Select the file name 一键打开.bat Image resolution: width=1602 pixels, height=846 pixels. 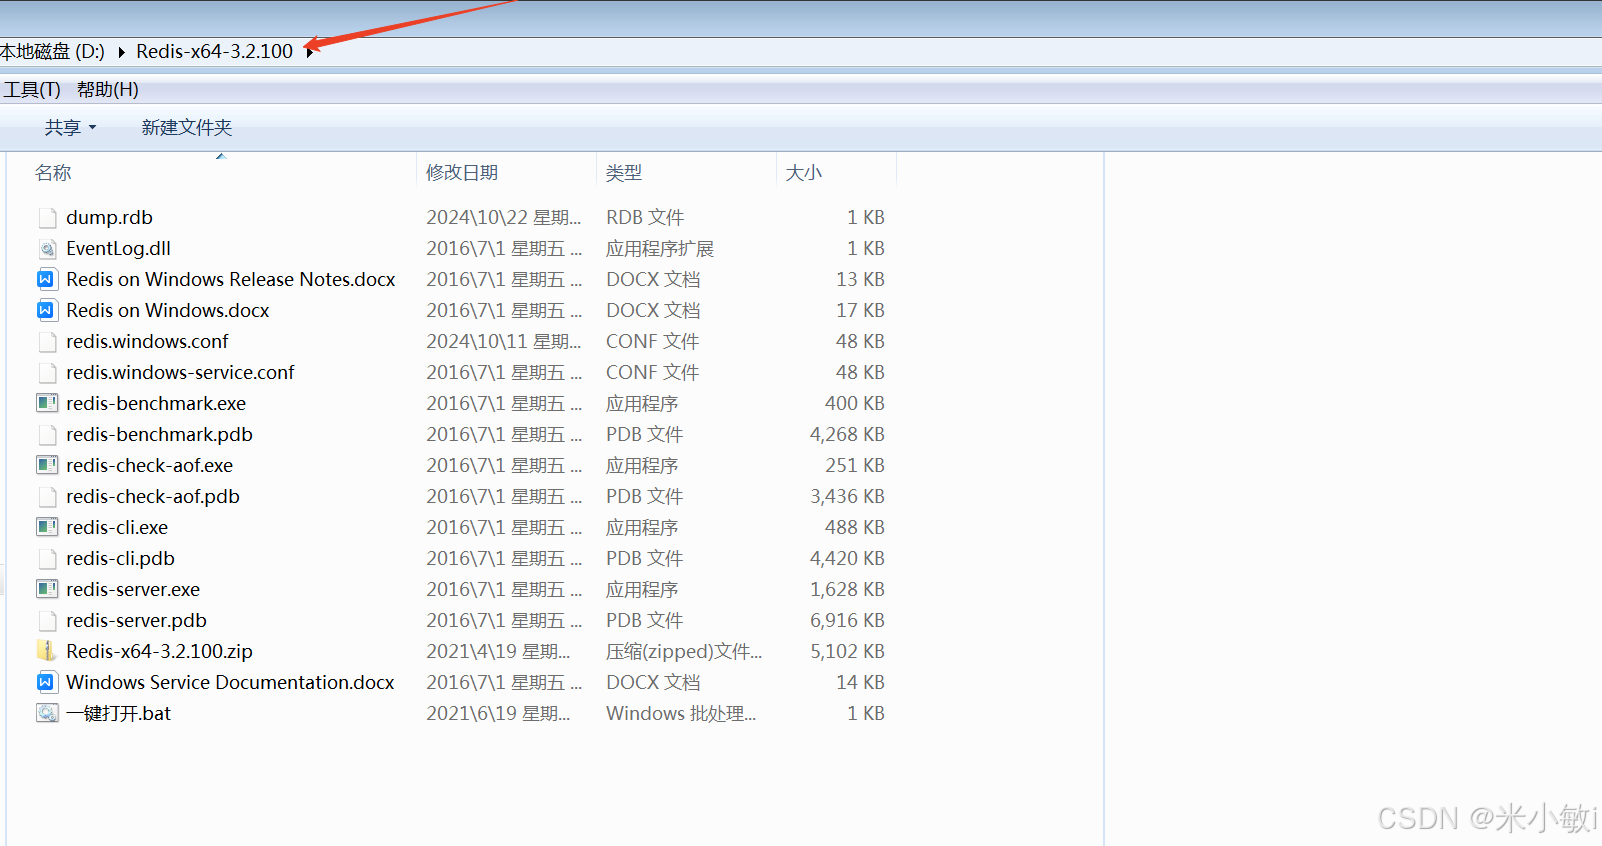coord(119,714)
